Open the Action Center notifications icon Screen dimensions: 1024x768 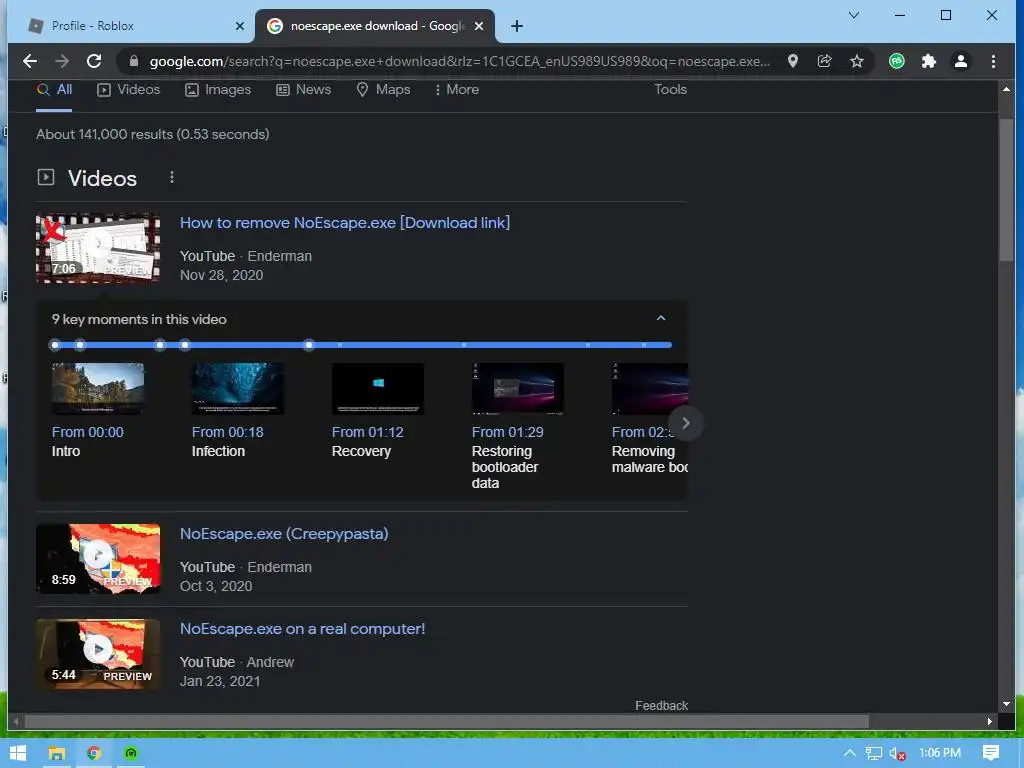(x=991, y=753)
